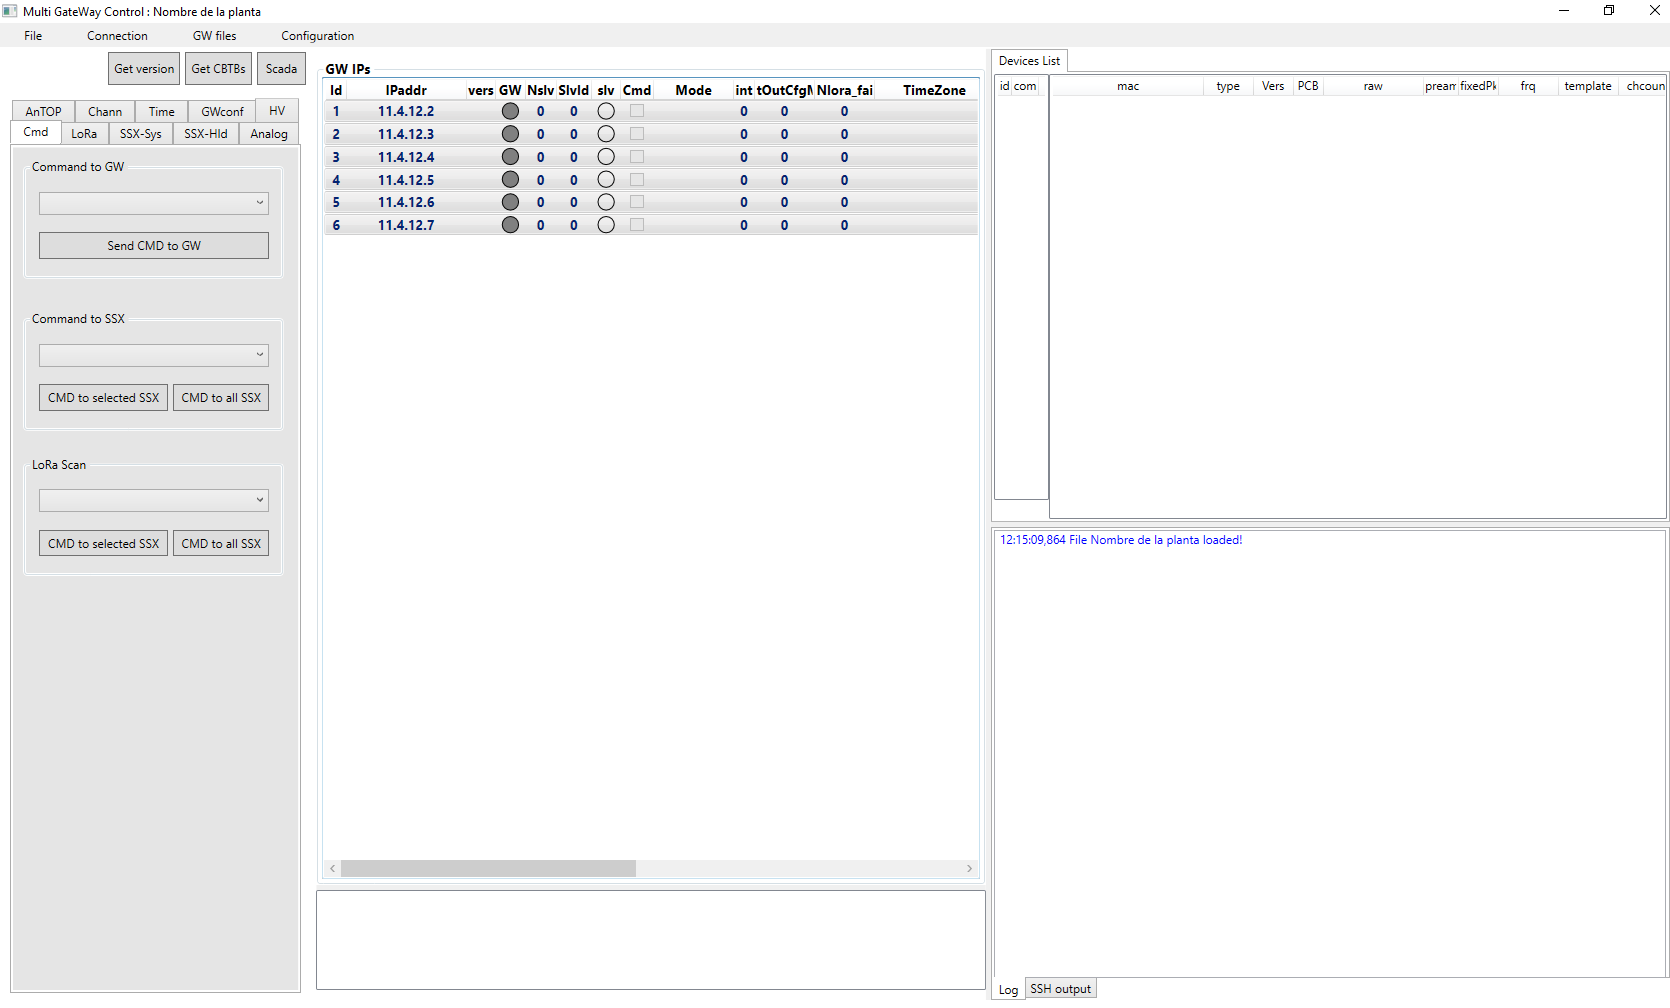Click the Get version button
Image resolution: width=1670 pixels, height=1008 pixels.
143,68
